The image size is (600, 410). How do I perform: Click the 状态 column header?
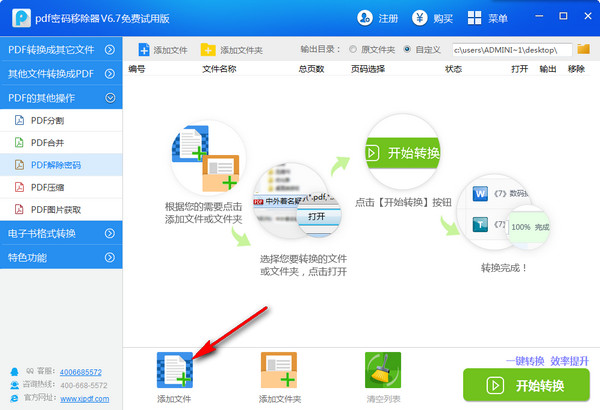(453, 69)
